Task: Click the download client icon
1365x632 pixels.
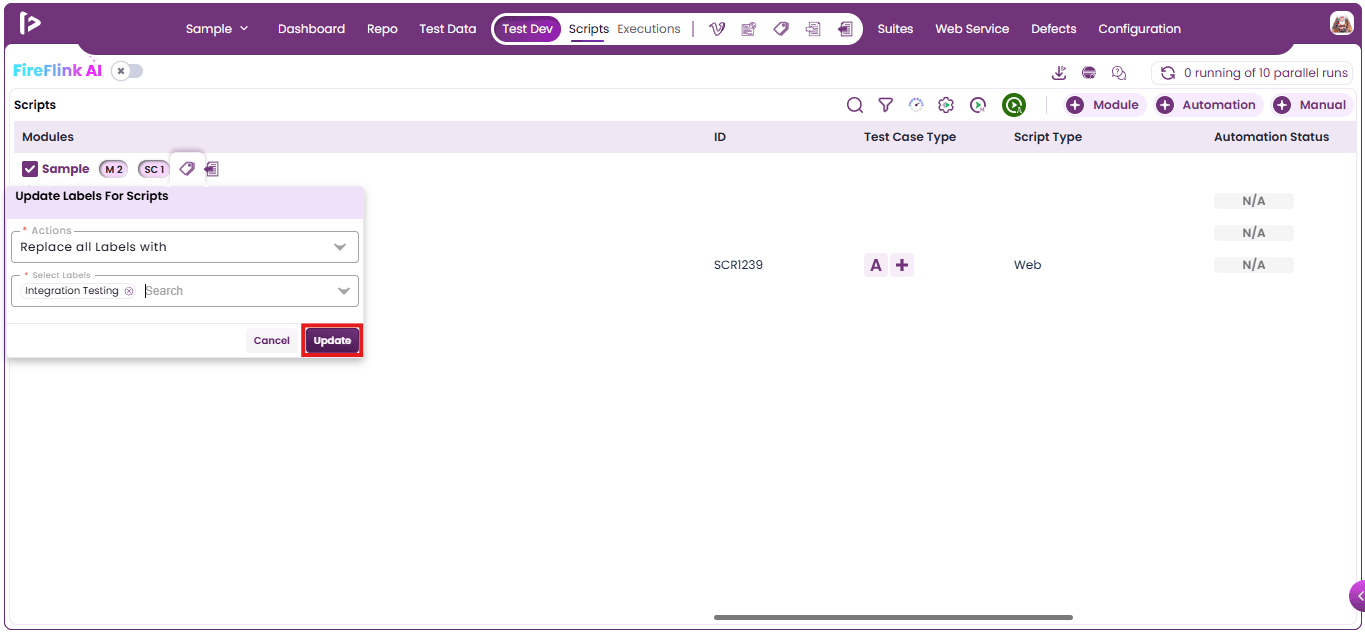Action: coord(1060,73)
